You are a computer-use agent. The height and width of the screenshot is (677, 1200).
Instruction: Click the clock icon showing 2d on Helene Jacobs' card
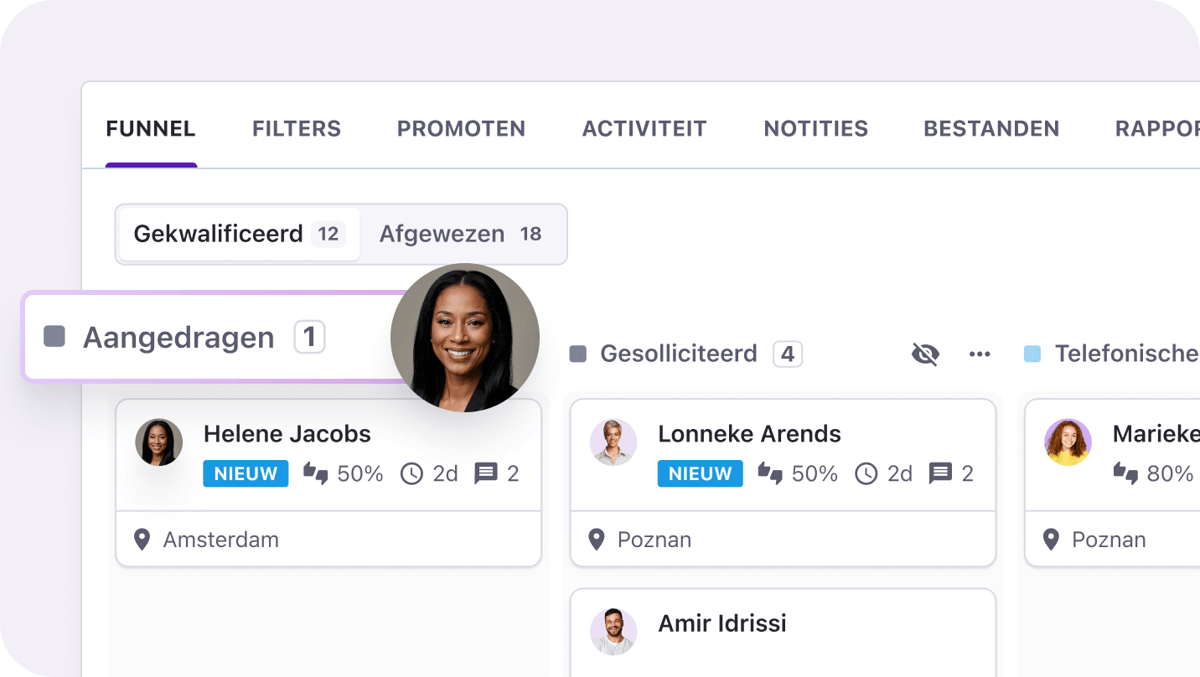411,474
